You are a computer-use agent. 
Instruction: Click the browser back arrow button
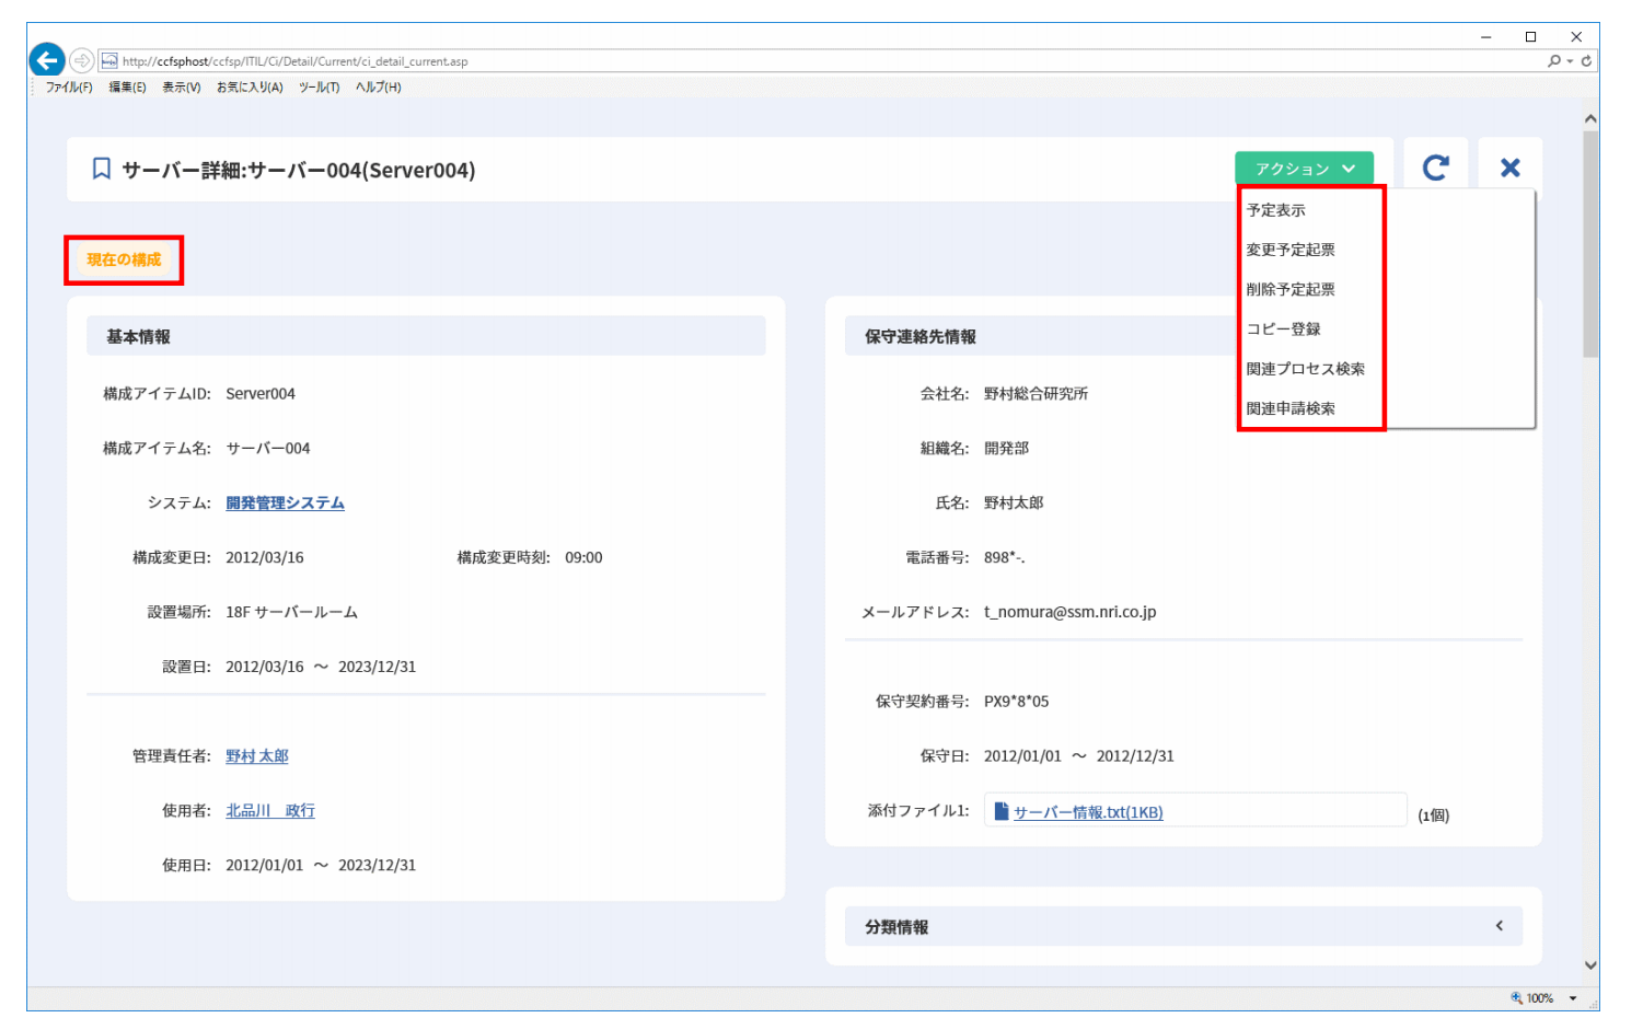pyautogui.click(x=47, y=60)
